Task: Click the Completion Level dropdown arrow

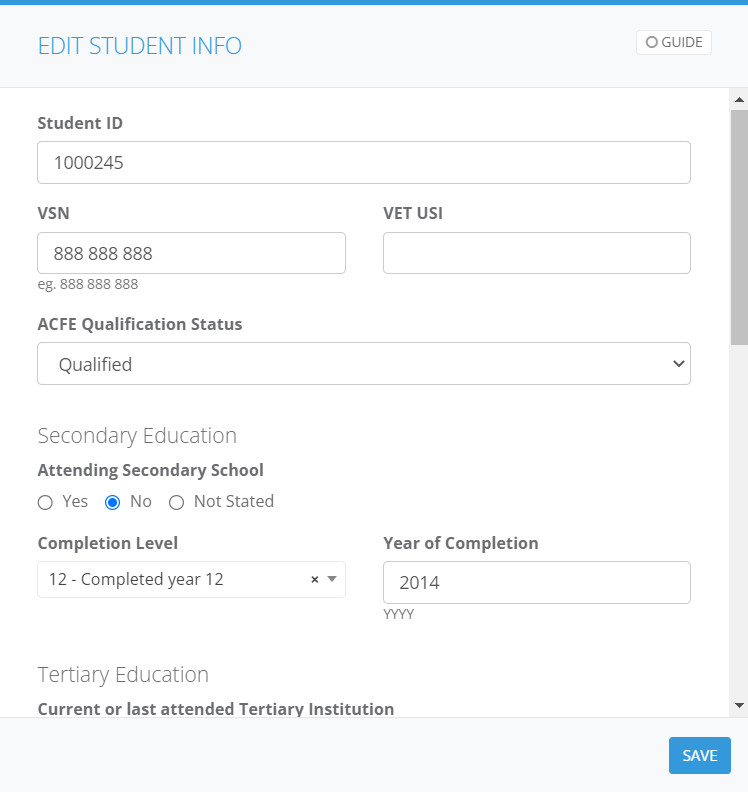Action: point(332,580)
